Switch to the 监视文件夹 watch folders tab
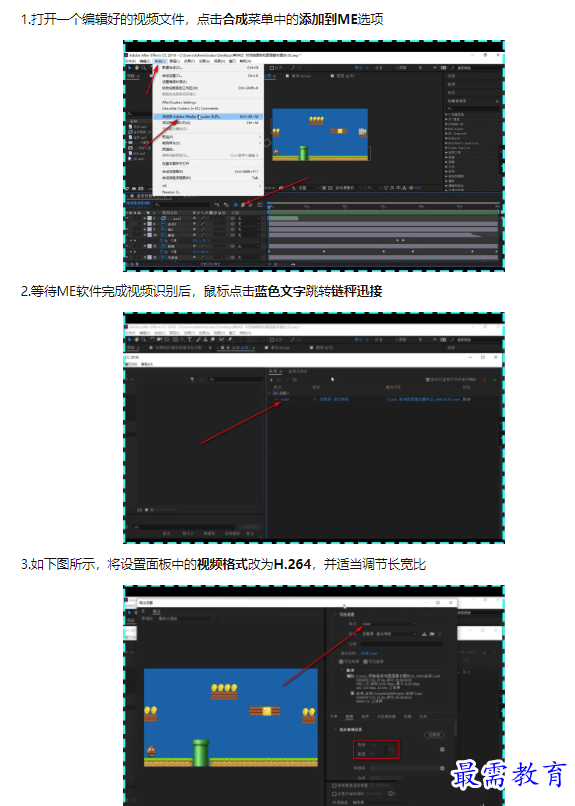 click(298, 371)
